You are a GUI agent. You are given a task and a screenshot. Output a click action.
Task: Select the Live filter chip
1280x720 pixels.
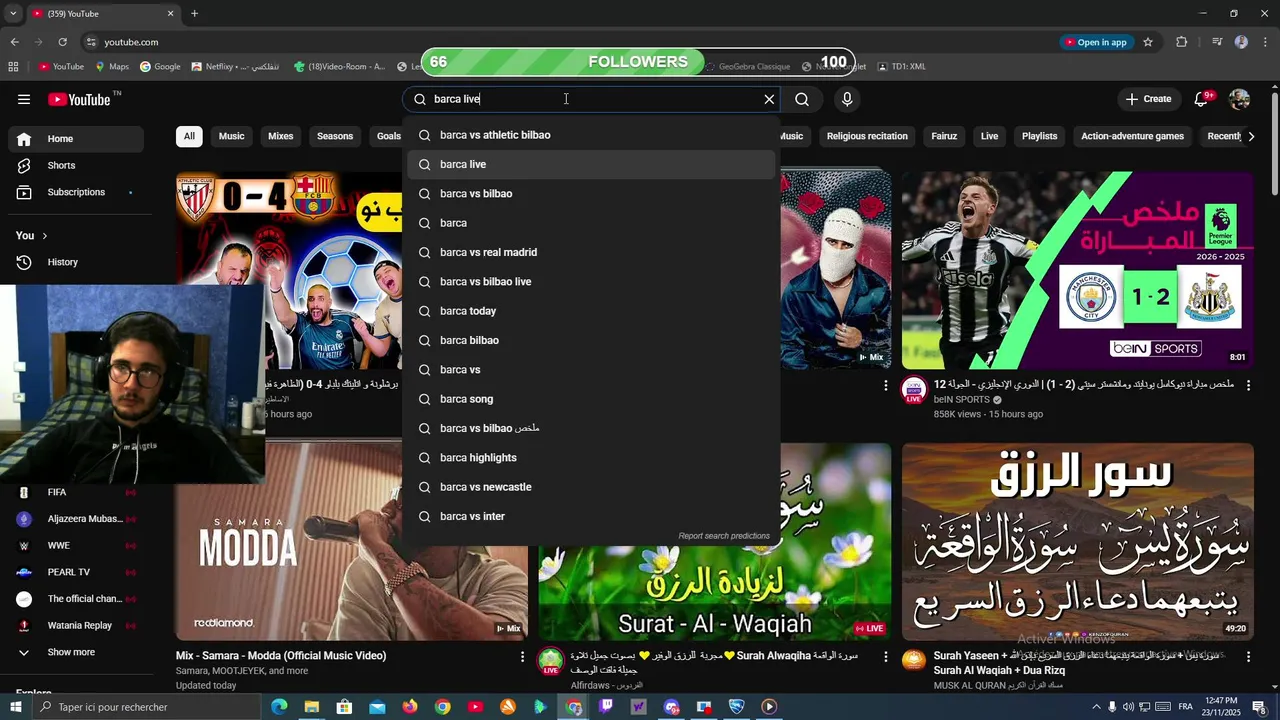coord(989,136)
